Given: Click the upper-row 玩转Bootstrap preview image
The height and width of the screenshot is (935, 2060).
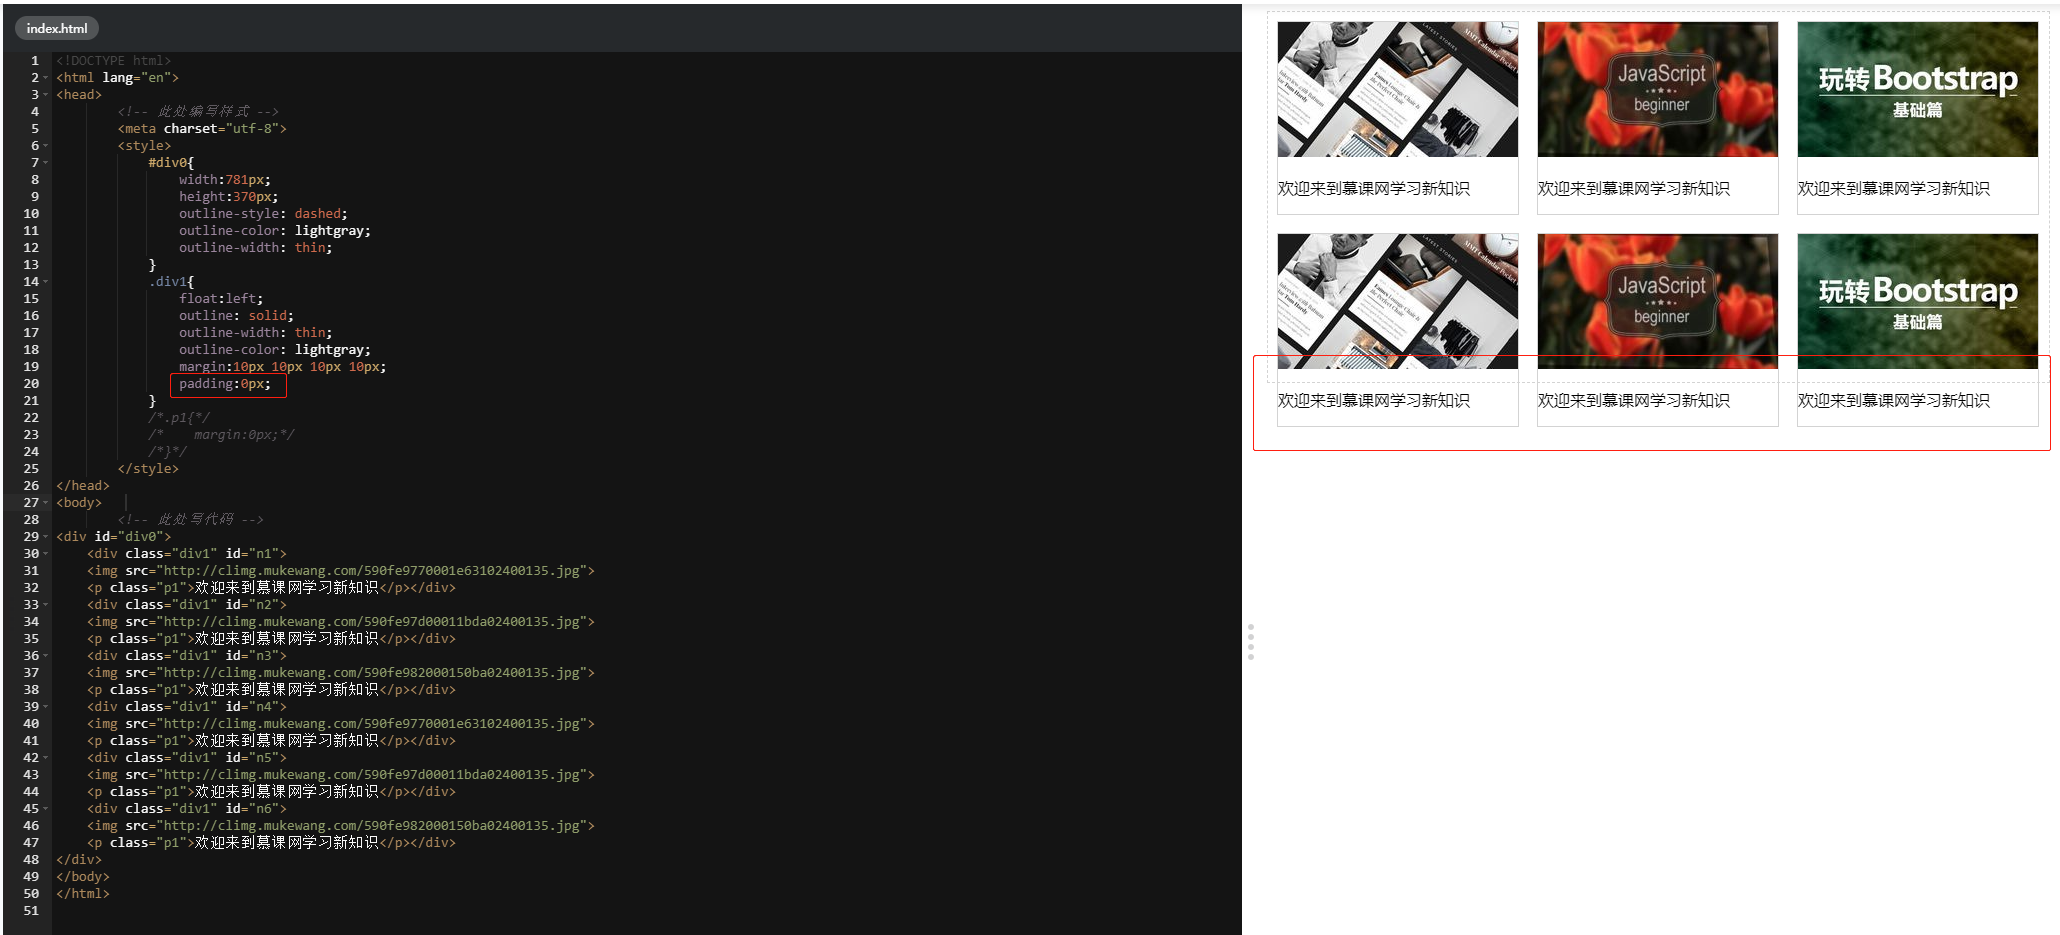Looking at the screenshot, I should 1918,89.
